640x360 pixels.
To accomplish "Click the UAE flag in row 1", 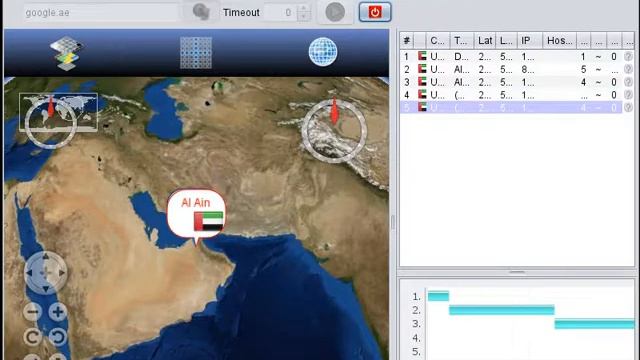I will [x=422, y=56].
